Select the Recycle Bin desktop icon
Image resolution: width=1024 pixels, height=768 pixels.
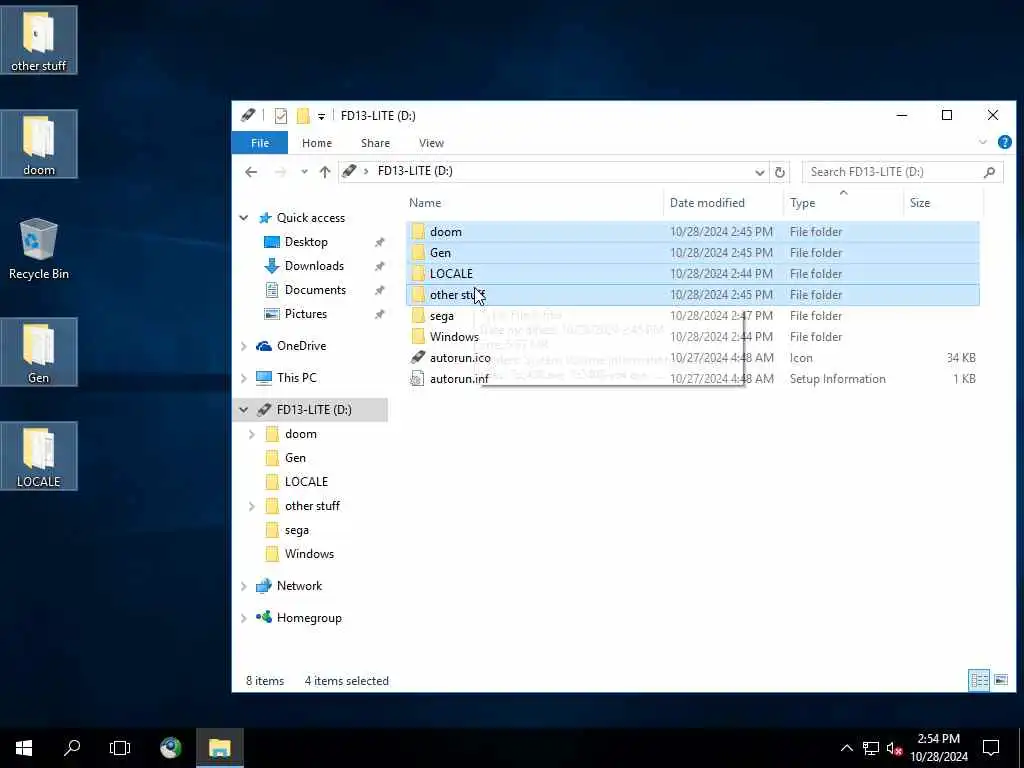pos(39,249)
